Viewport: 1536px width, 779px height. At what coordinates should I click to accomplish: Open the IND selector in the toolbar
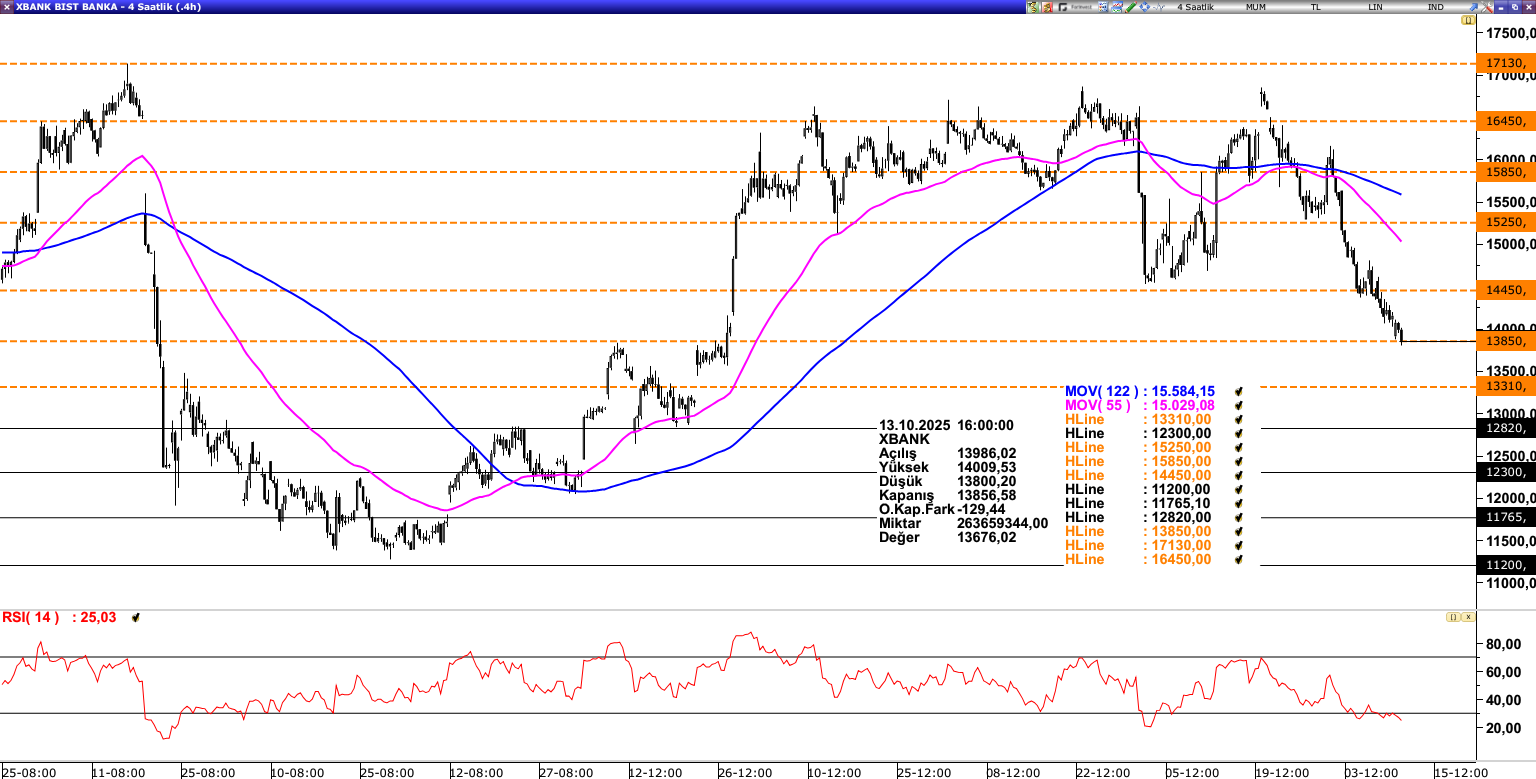point(1436,7)
